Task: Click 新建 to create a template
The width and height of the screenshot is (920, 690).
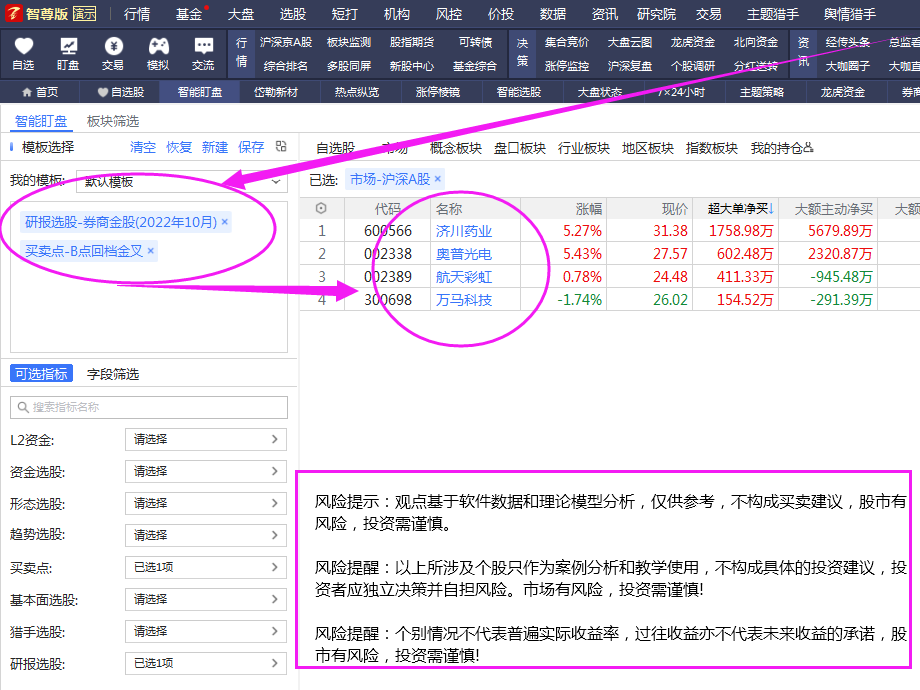Action: tap(215, 147)
